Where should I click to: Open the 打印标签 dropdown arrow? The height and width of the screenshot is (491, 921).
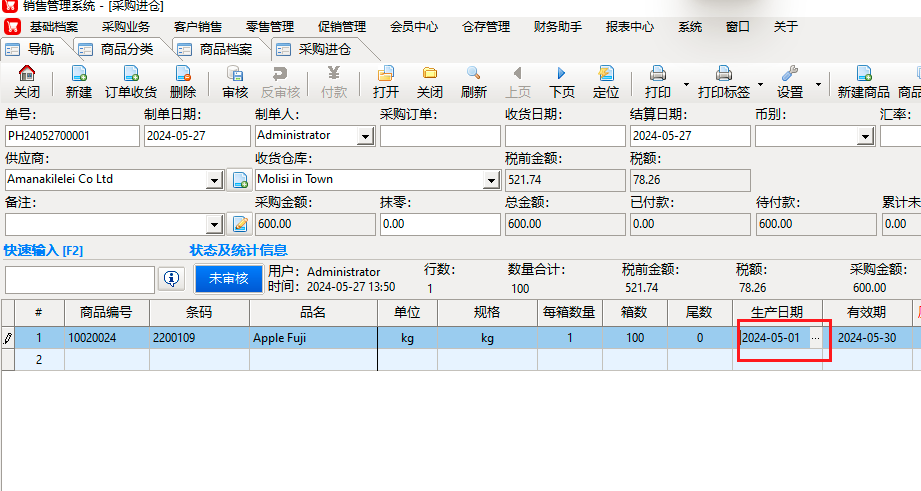point(760,85)
